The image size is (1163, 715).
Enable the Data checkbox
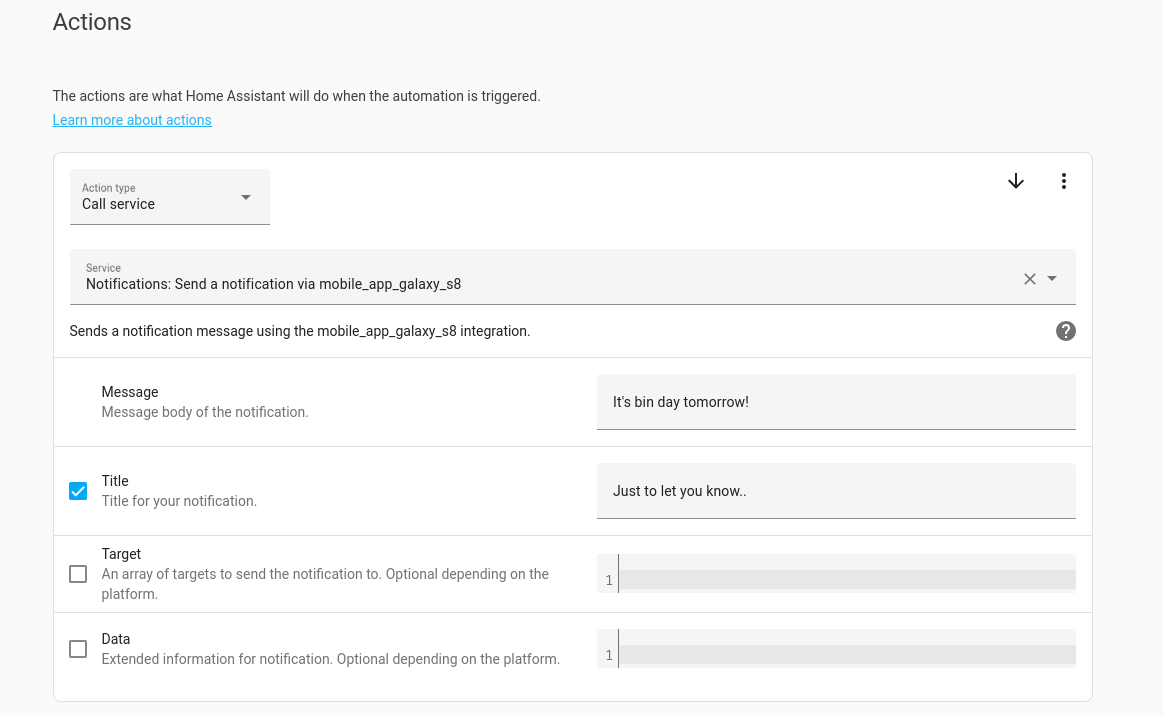pyautogui.click(x=78, y=649)
